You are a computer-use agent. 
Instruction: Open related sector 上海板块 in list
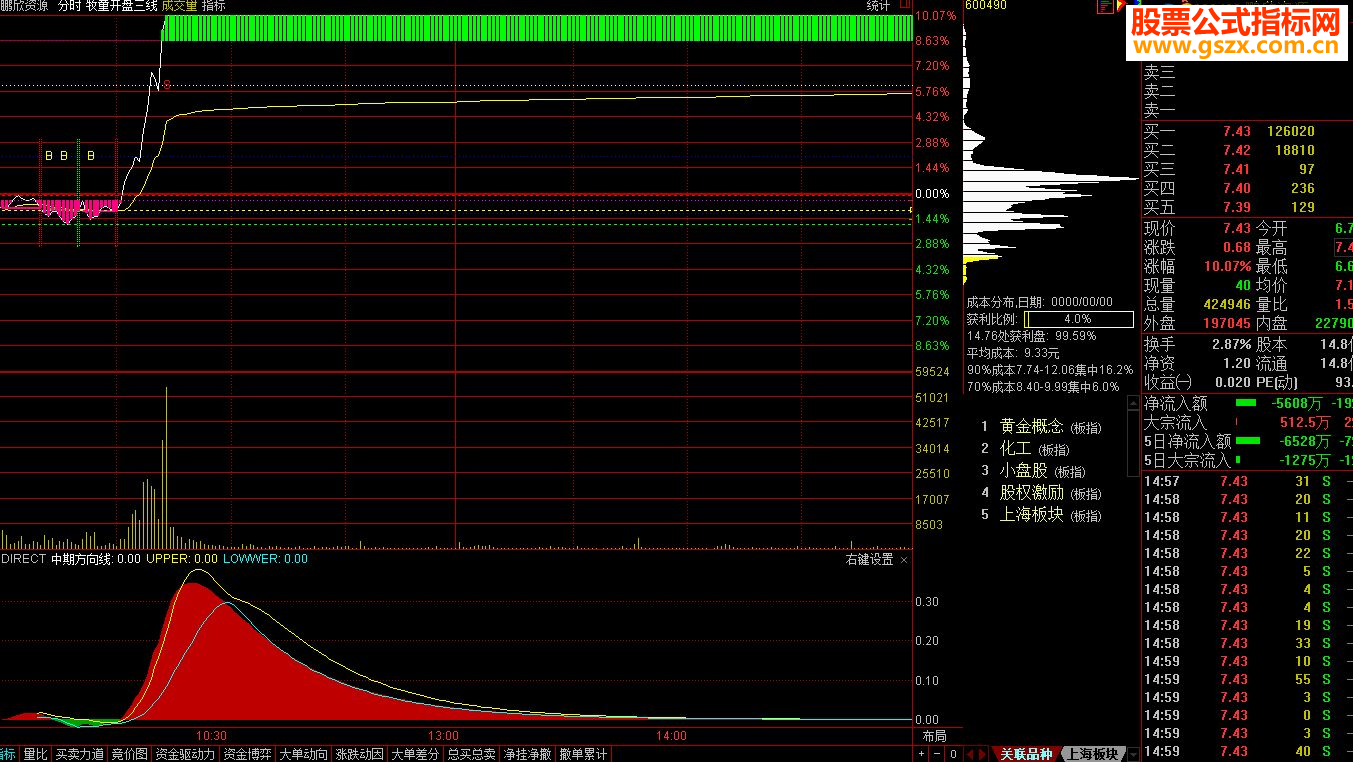(1031, 514)
